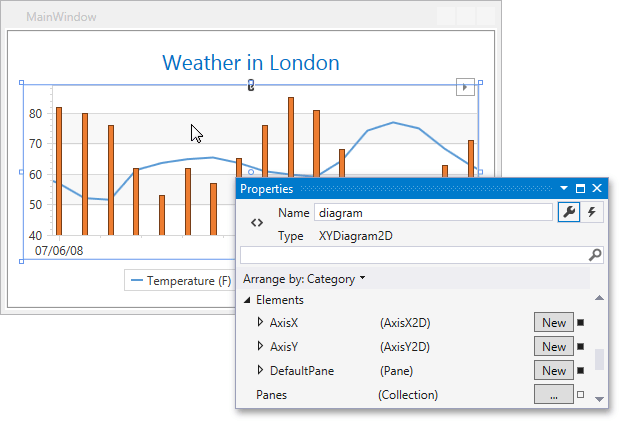621x423 pixels.
Task: Click the Panes property marker square
Action: pyautogui.click(x=581, y=394)
